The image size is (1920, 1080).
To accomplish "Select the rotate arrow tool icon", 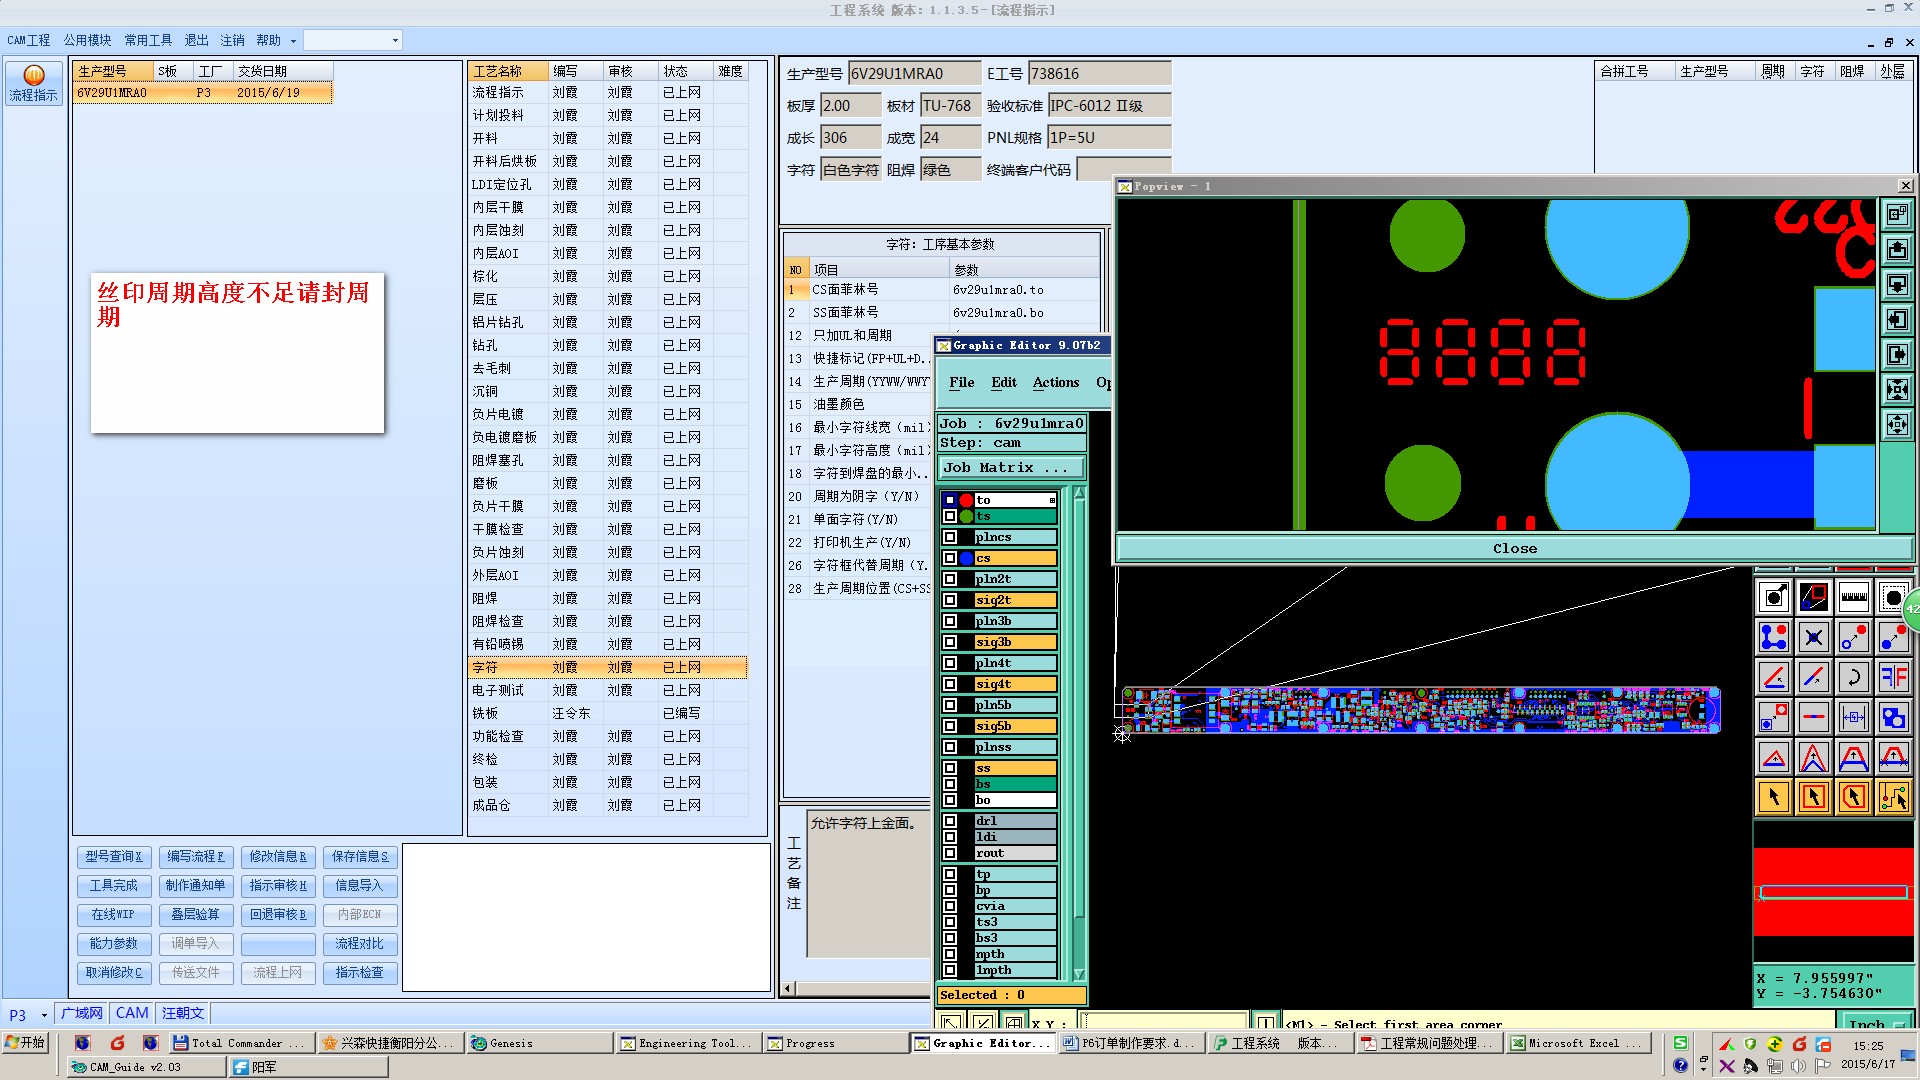I will tap(1853, 677).
